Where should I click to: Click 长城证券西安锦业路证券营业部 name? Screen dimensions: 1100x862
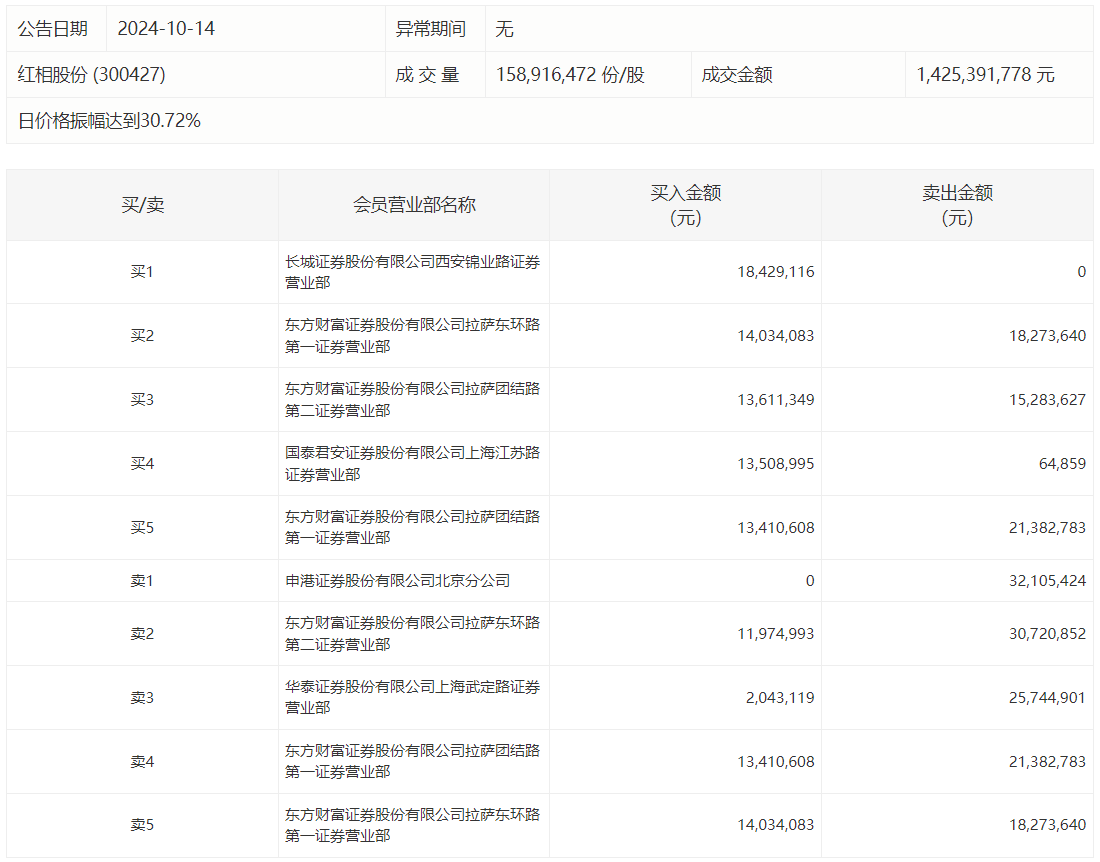(412, 272)
